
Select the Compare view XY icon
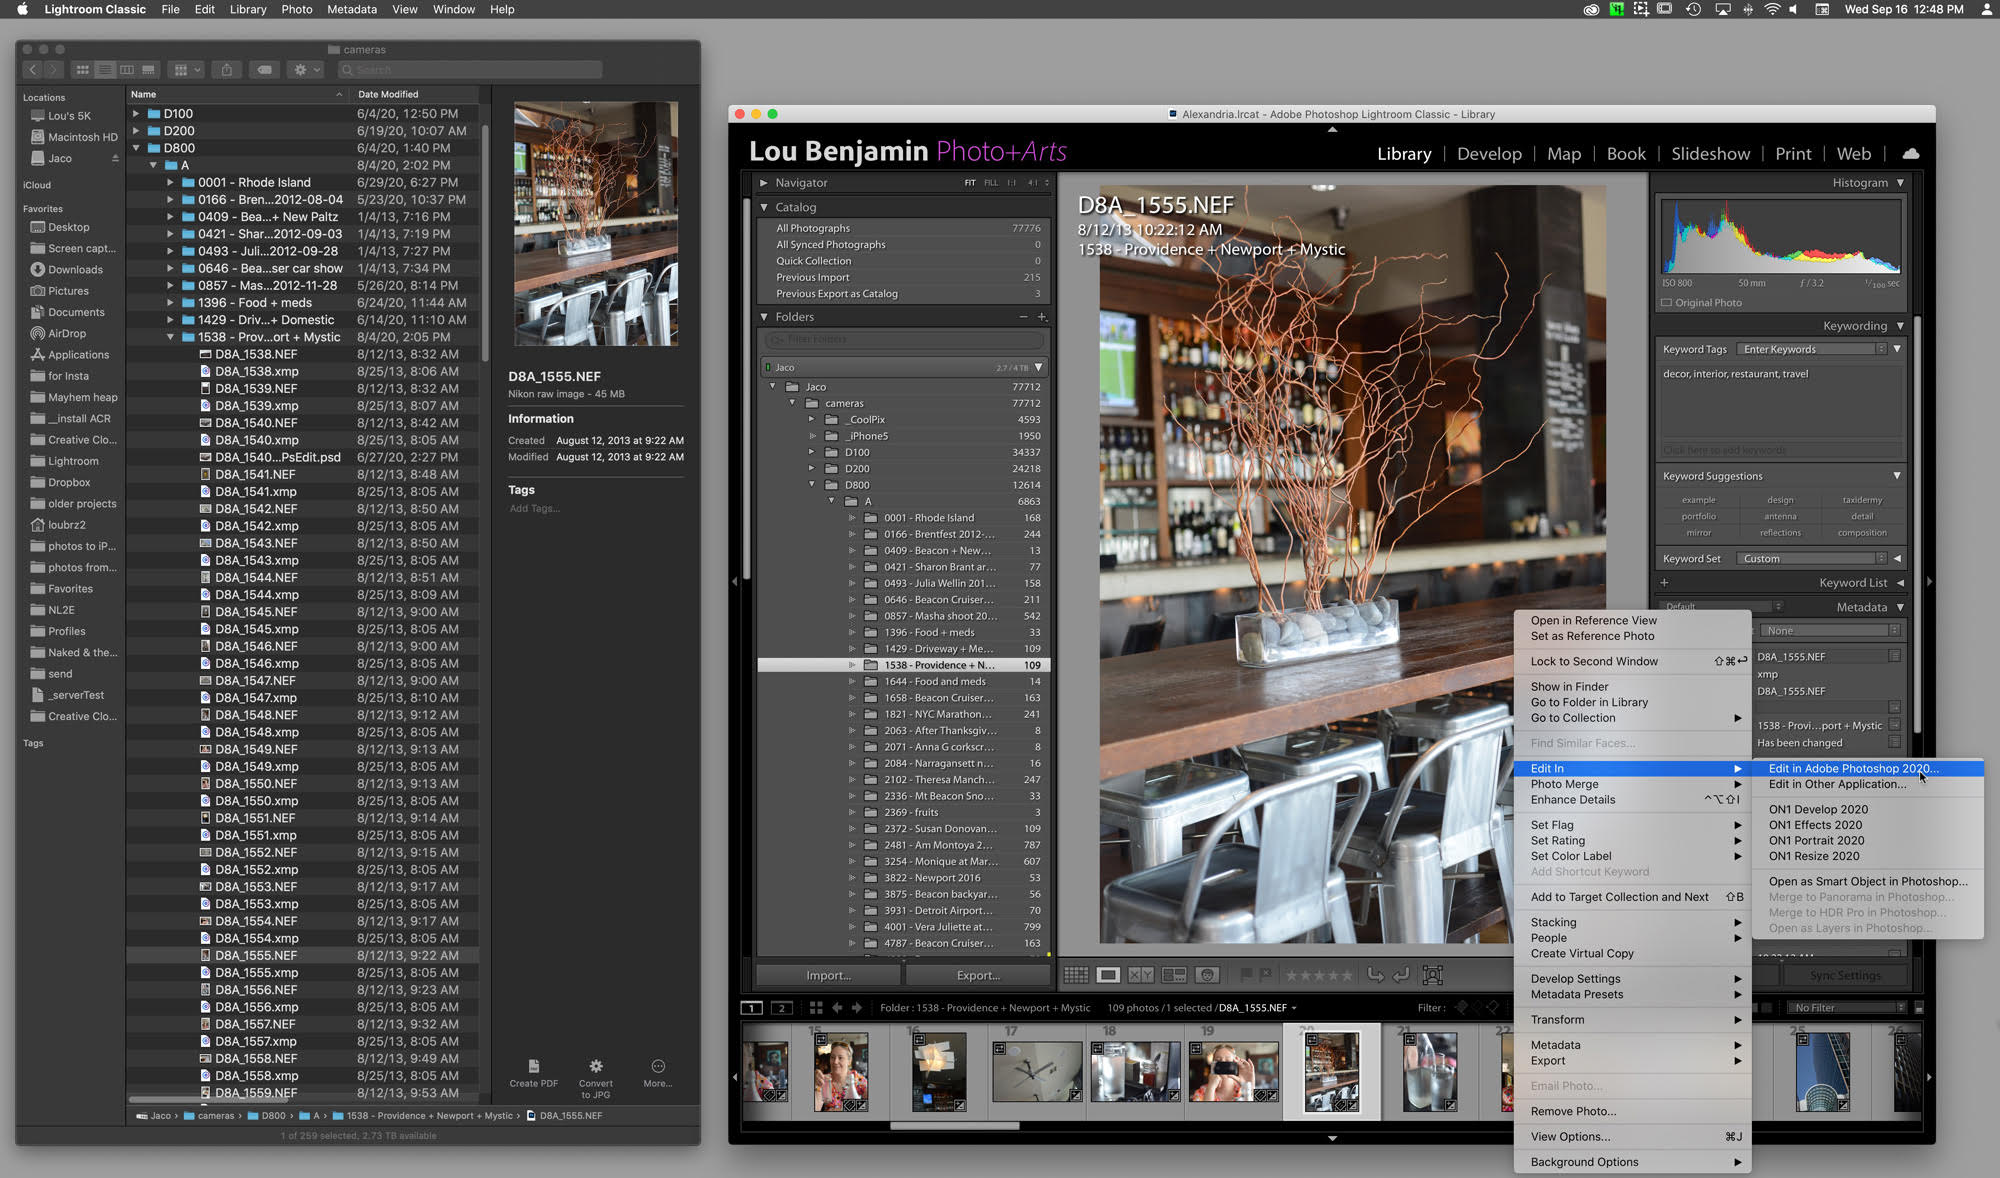(x=1141, y=975)
